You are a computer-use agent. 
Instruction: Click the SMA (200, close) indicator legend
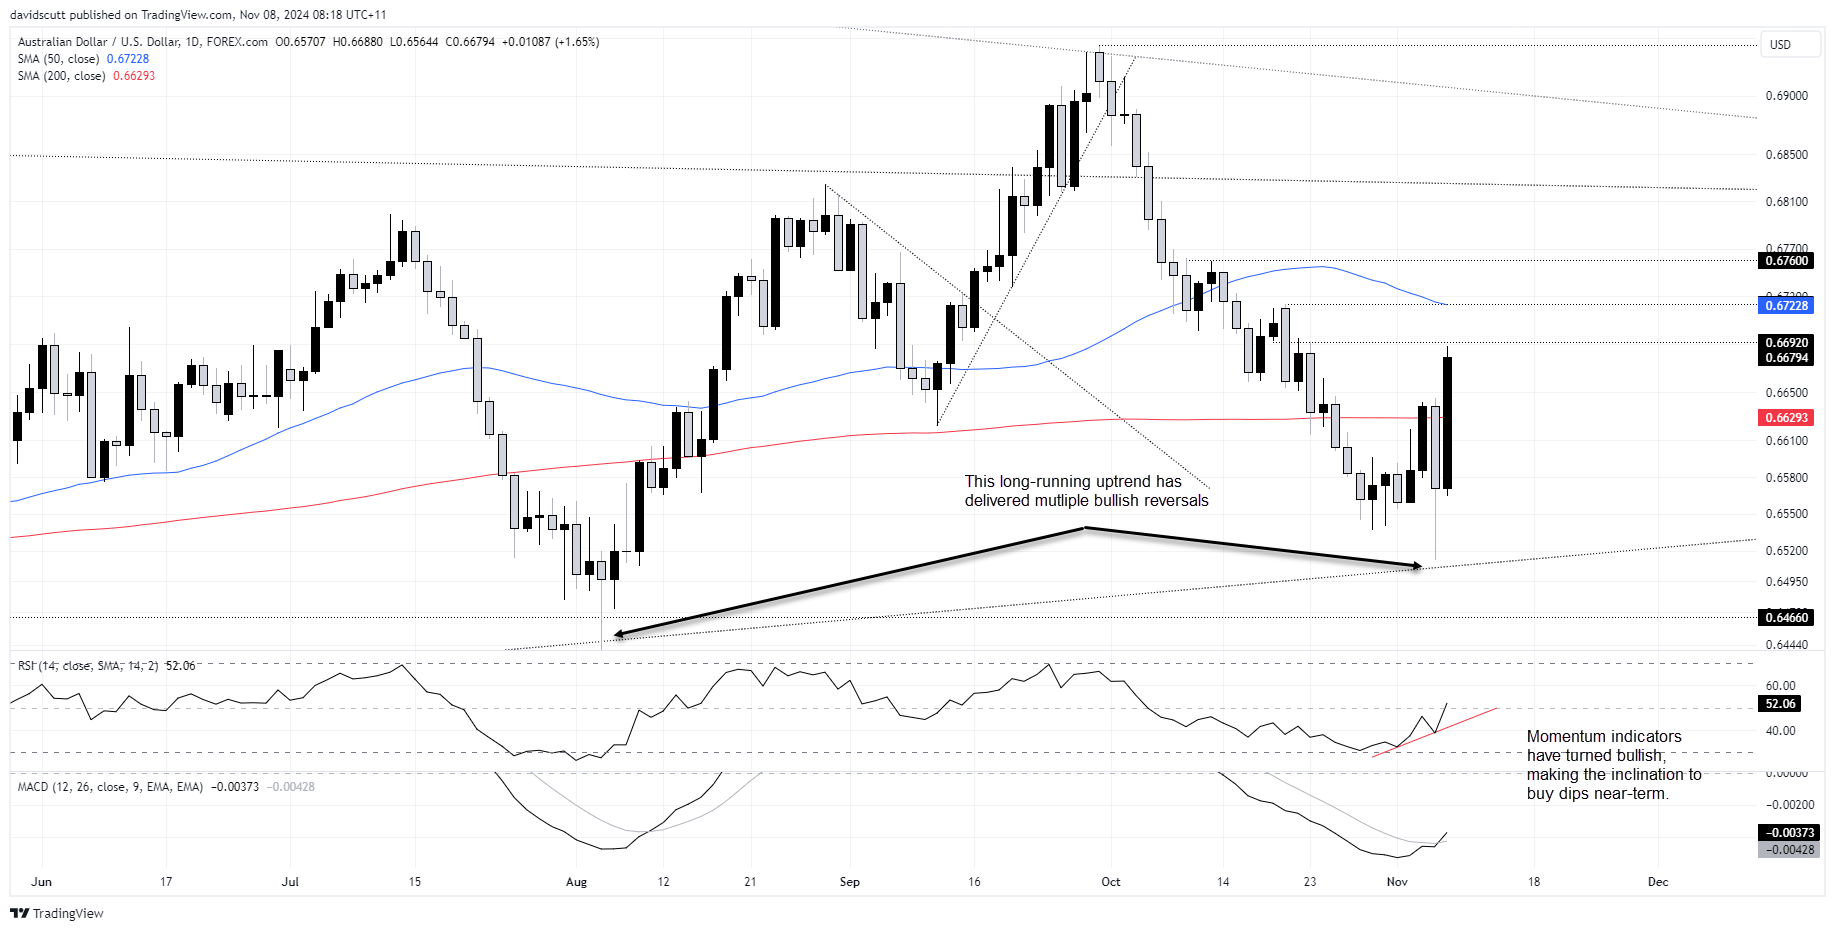pos(86,76)
